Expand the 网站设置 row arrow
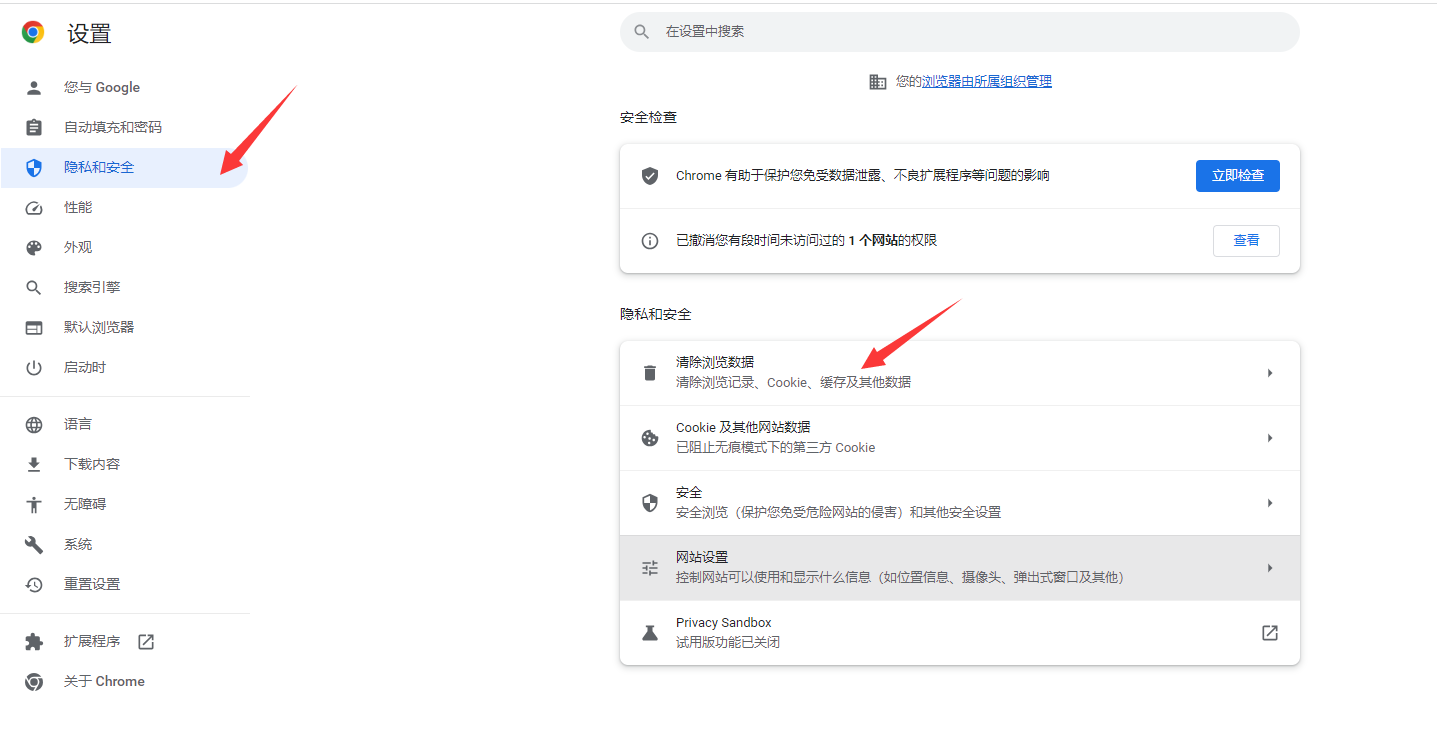The width and height of the screenshot is (1437, 730). coord(1270,568)
